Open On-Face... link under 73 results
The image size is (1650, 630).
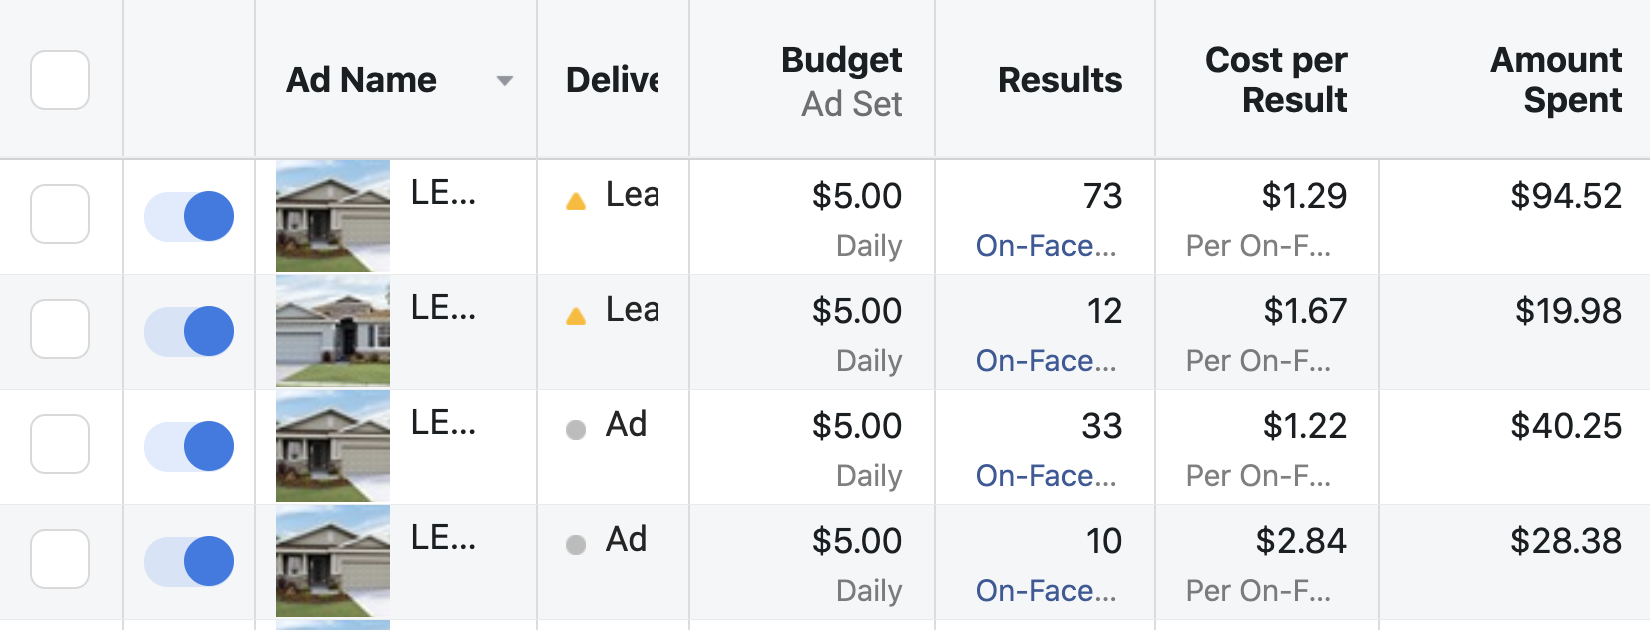pos(1045,246)
